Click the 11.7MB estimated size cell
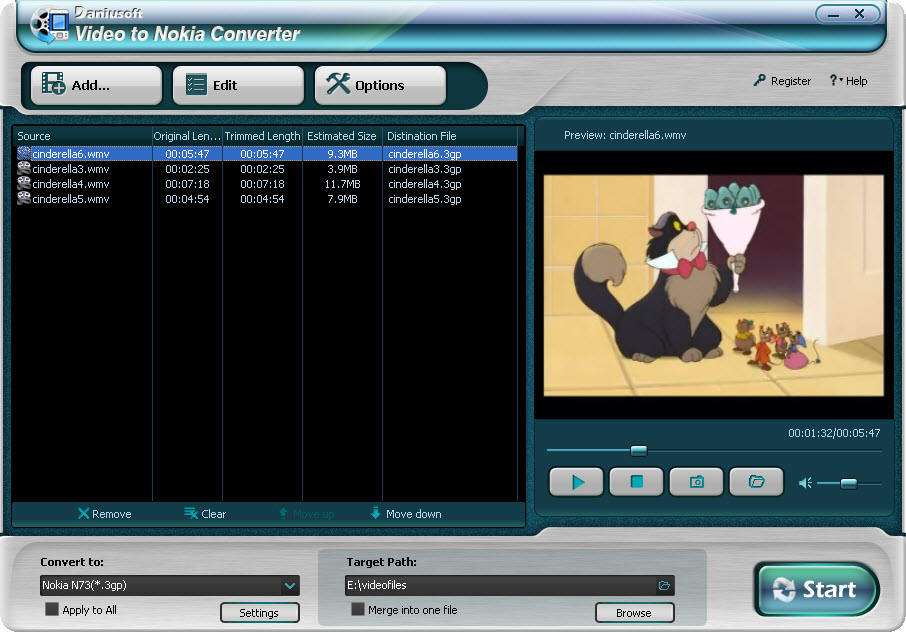This screenshot has width=906, height=632. (342, 184)
